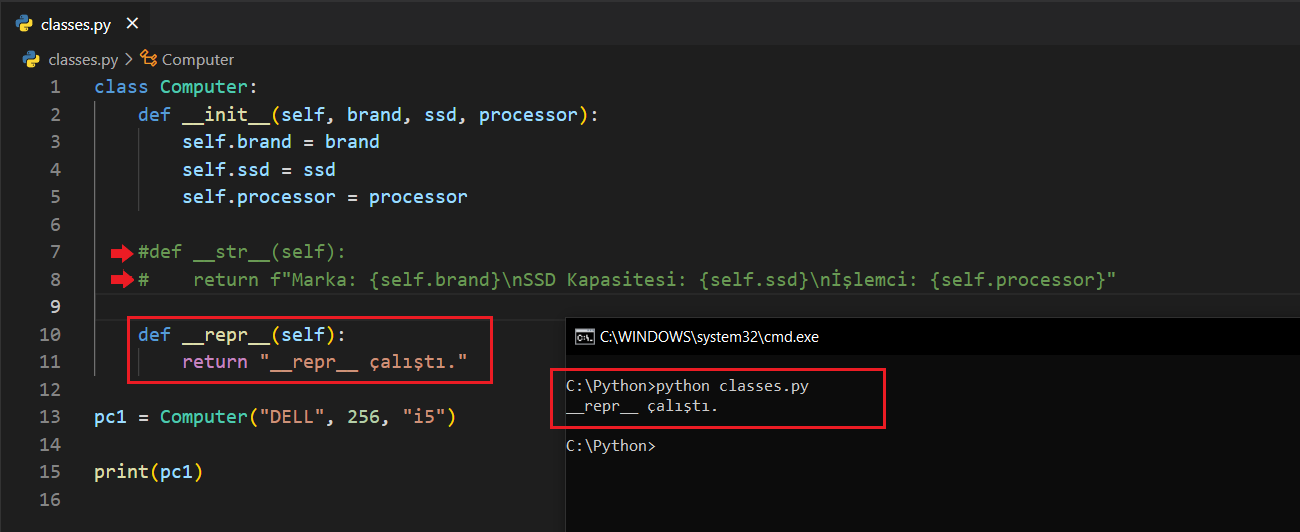Select line number 1 in the gutter
The image size is (1300, 532).
[x=55, y=87]
